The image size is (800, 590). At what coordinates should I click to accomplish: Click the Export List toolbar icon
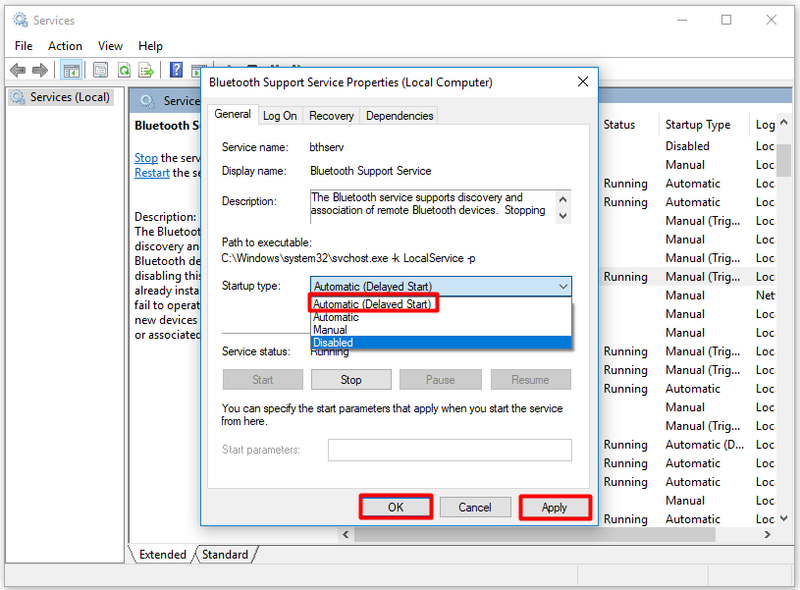coord(146,70)
